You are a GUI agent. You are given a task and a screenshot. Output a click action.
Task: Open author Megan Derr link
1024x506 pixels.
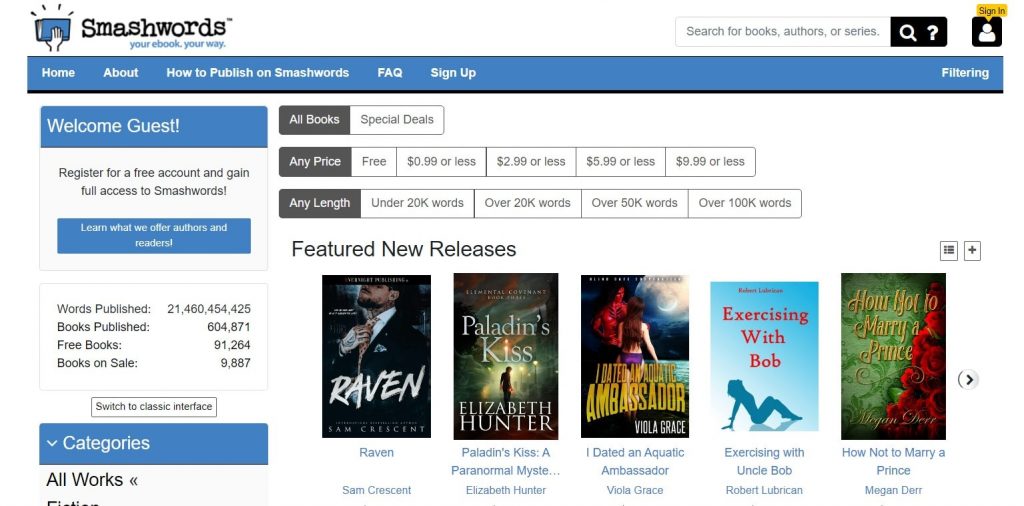tap(893, 490)
